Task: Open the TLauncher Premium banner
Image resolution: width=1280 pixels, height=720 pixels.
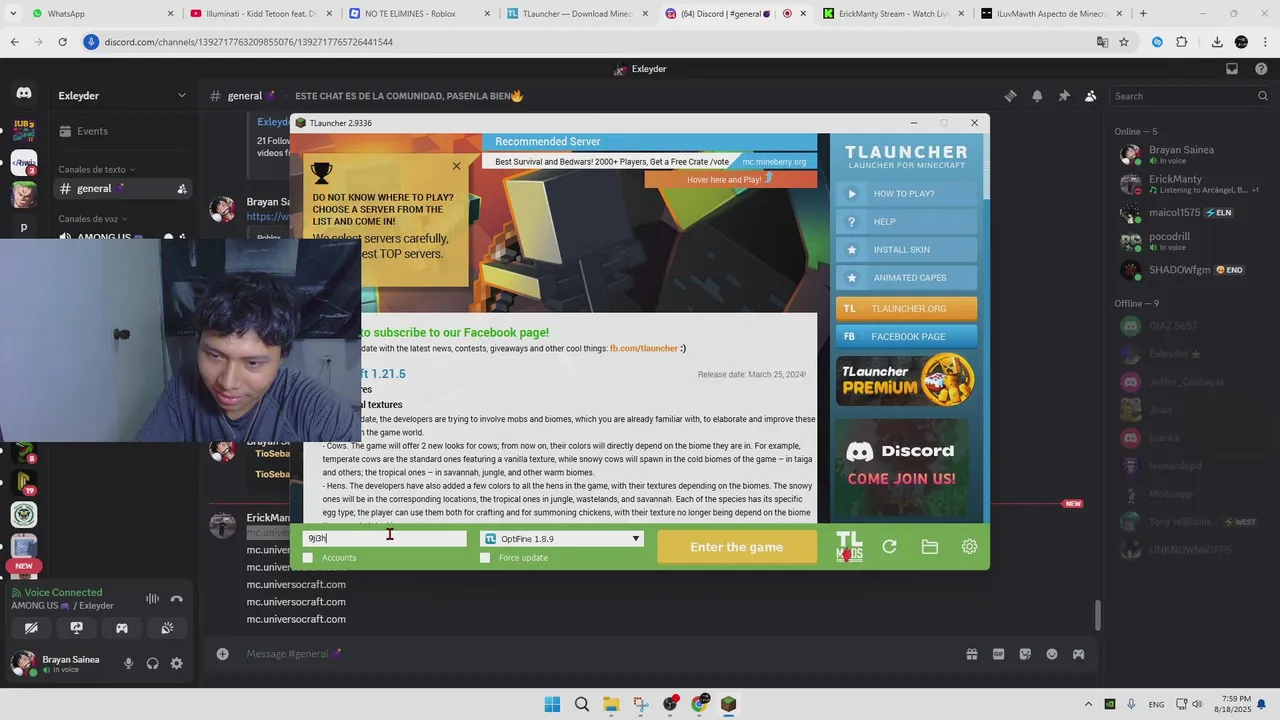Action: (x=906, y=380)
